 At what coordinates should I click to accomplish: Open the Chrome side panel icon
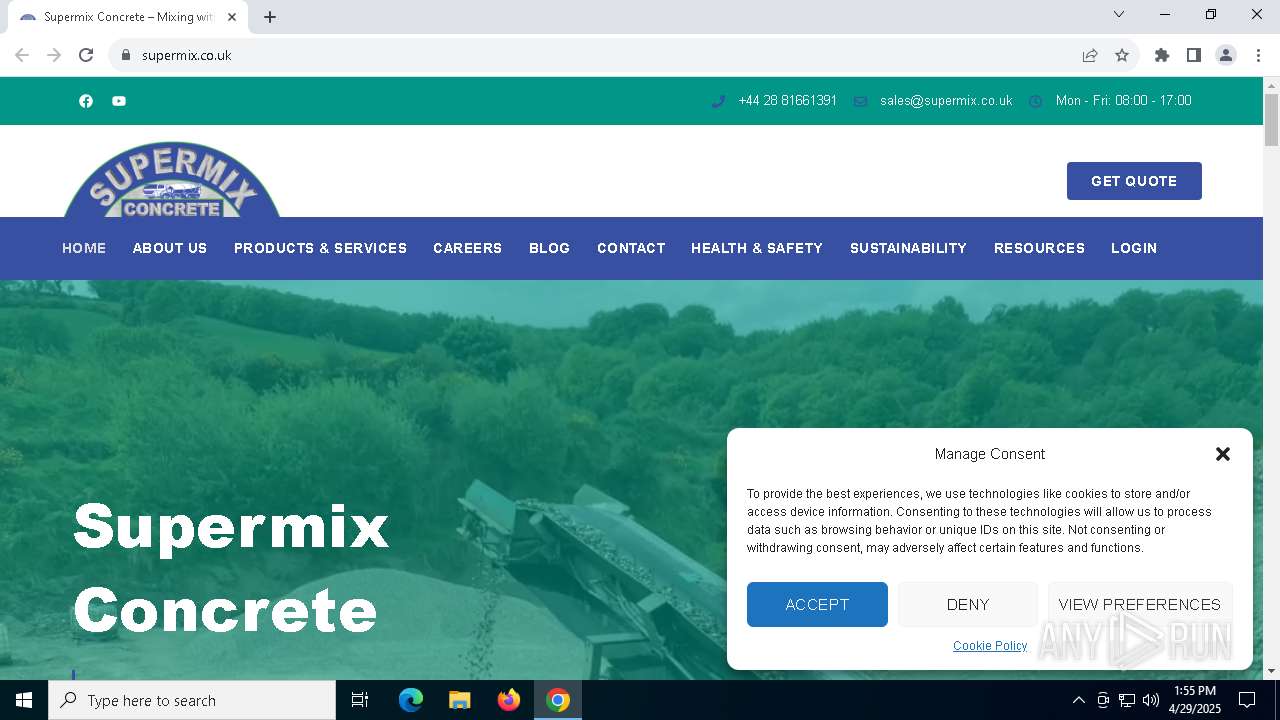coord(1194,55)
